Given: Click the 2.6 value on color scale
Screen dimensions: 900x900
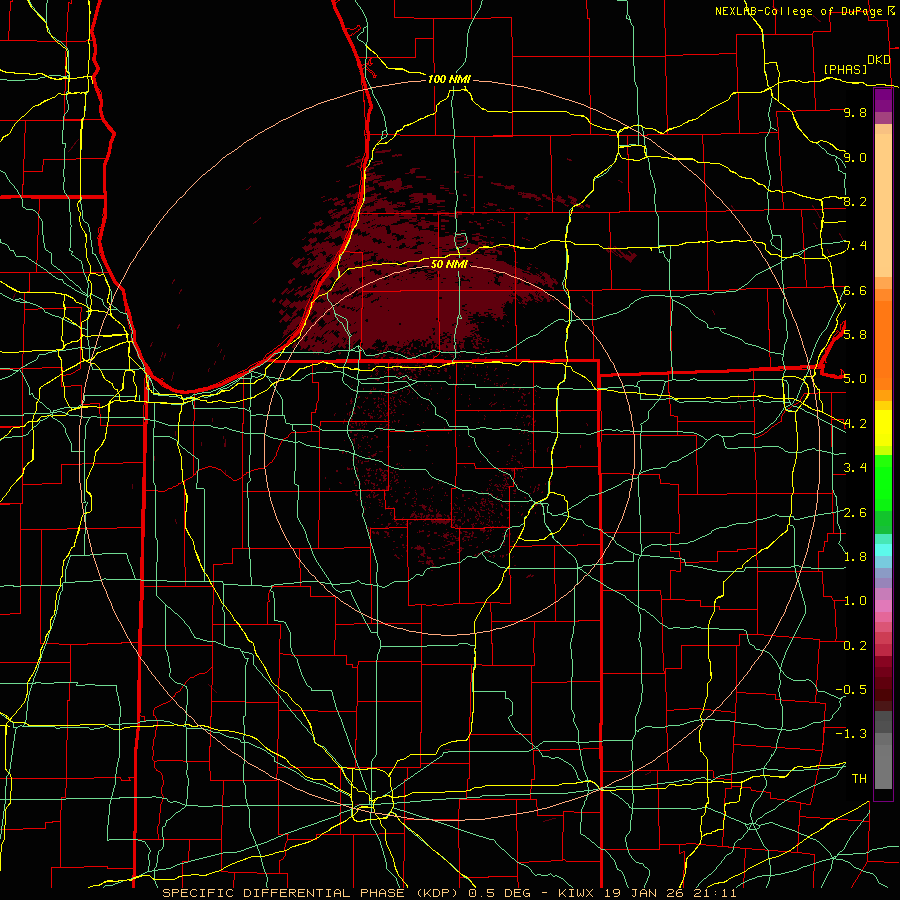Looking at the screenshot, I should [855, 512].
